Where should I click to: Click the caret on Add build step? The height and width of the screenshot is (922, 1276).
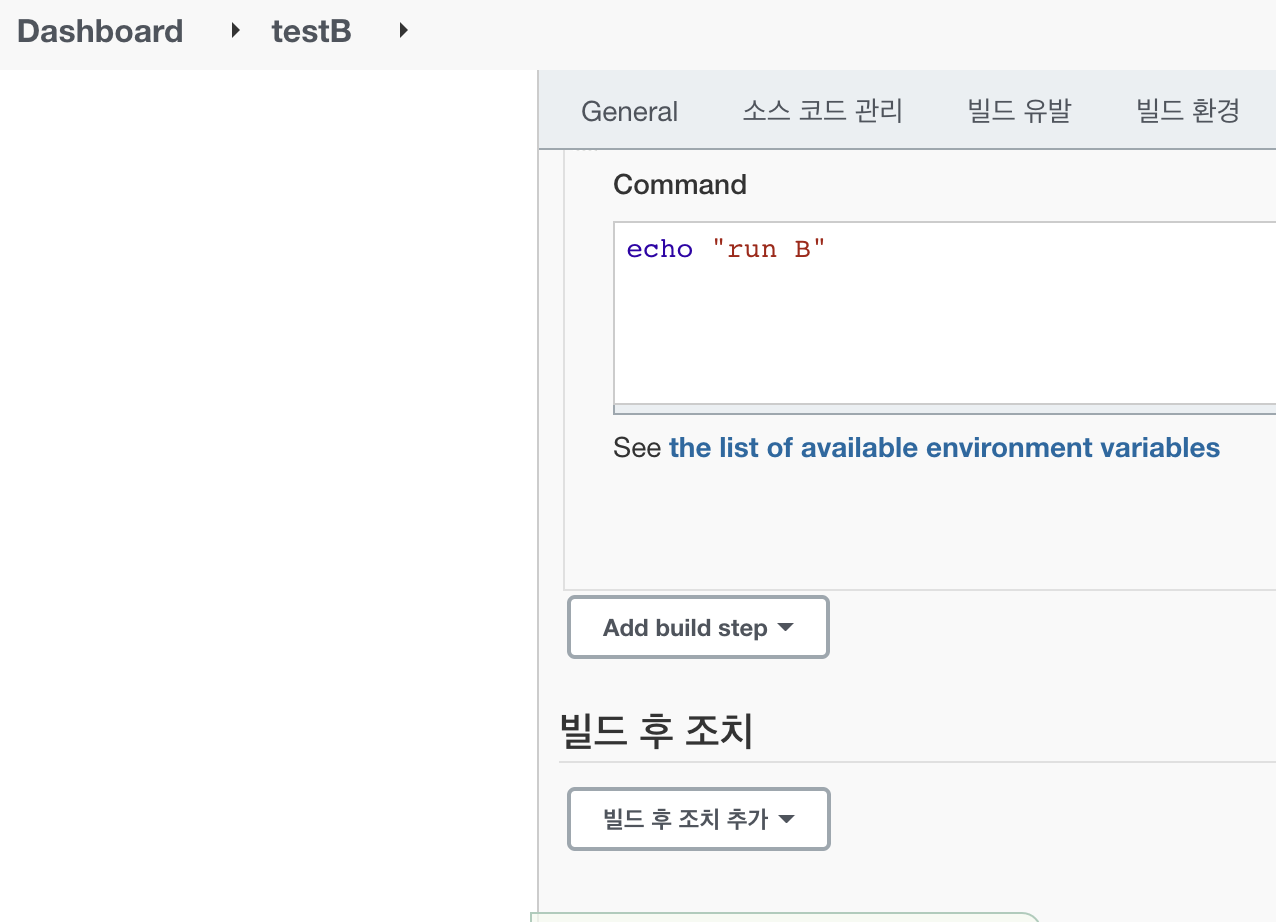coord(786,628)
